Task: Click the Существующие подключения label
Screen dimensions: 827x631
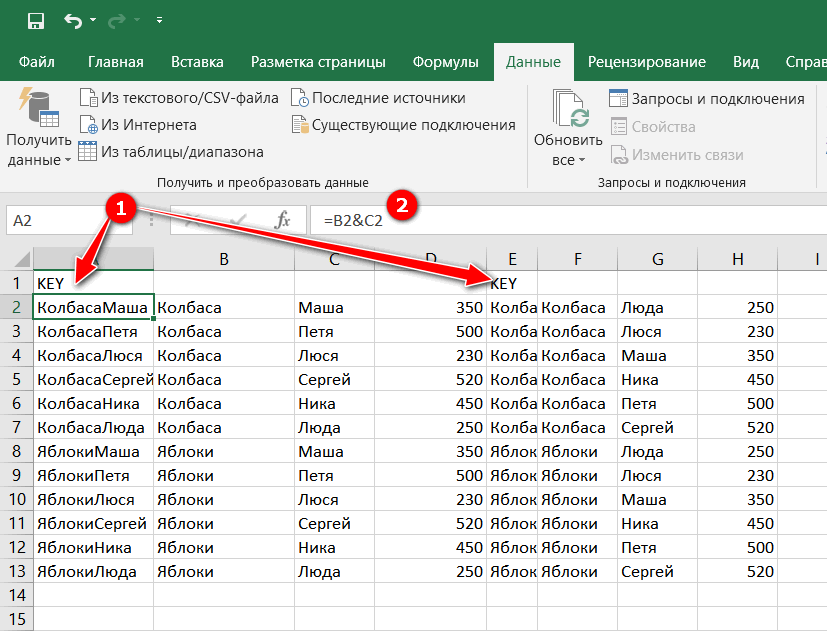Action: pos(414,125)
